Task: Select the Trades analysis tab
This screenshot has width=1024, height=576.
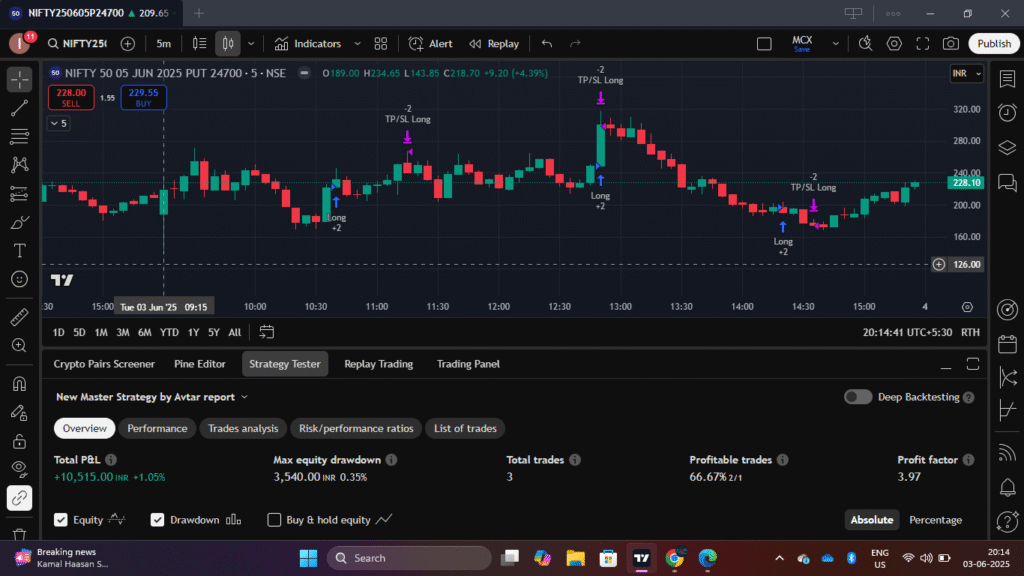Action: click(x=243, y=428)
